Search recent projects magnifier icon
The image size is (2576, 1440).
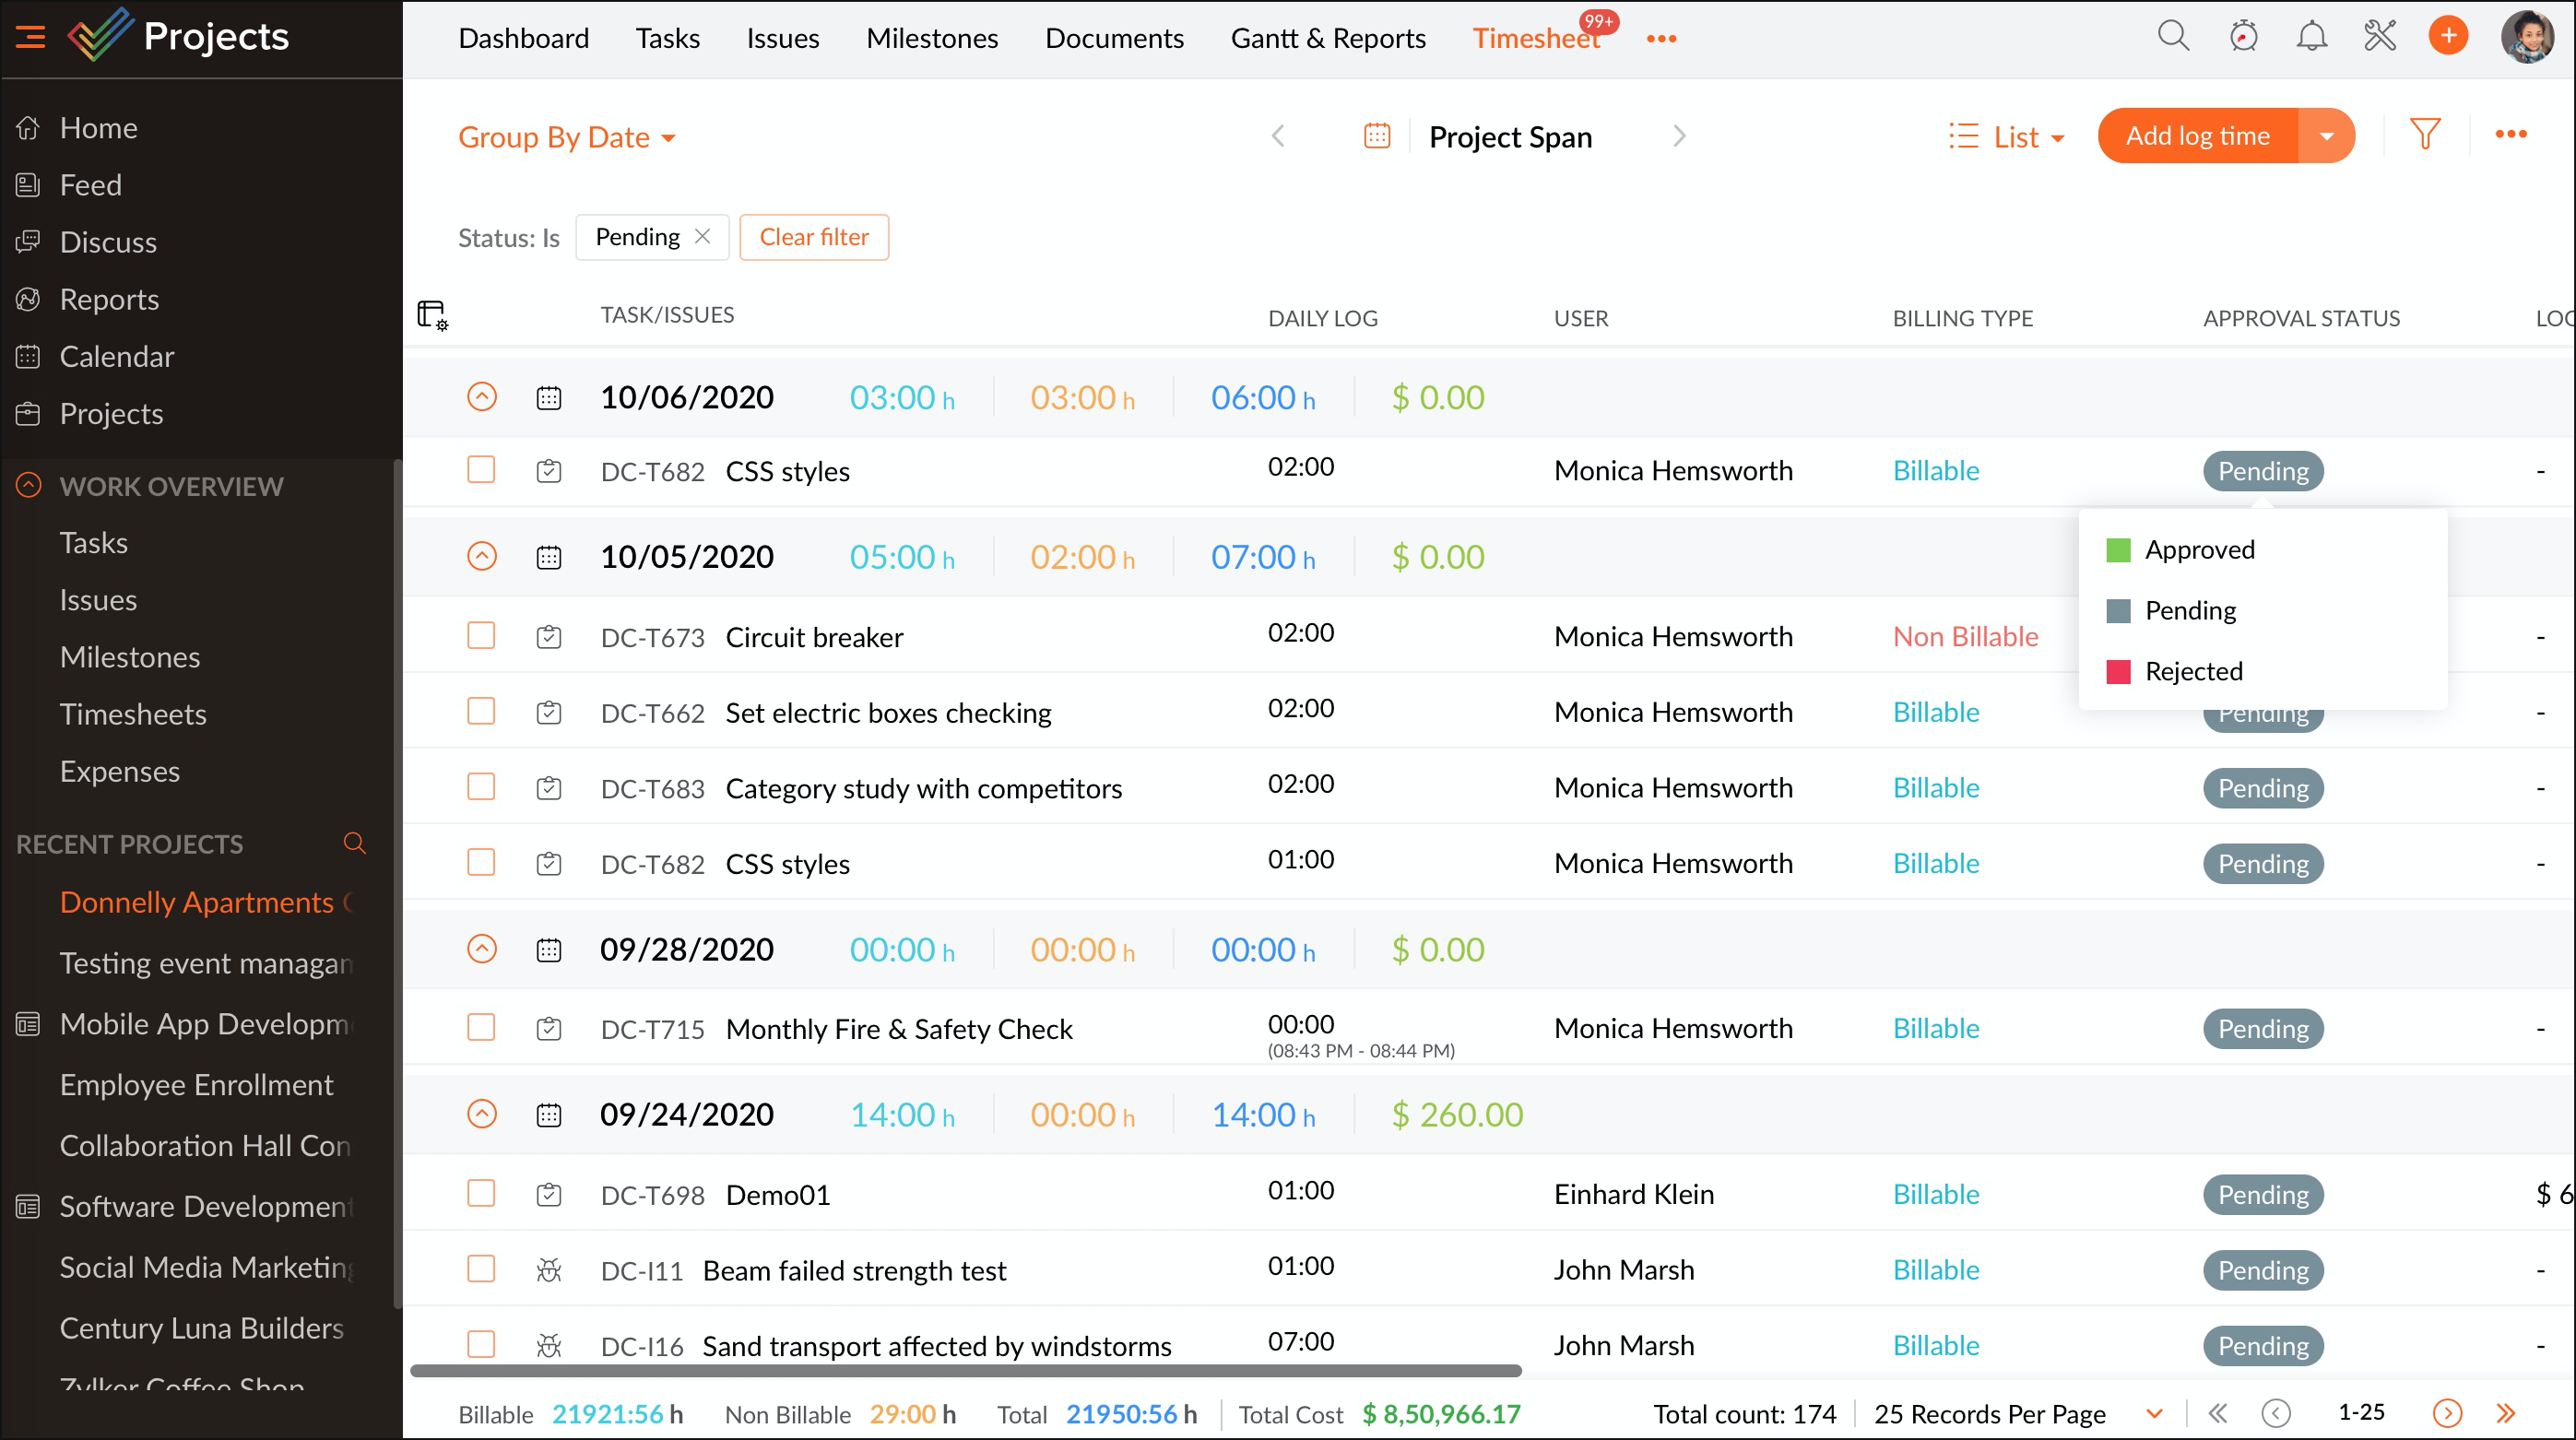coord(354,843)
